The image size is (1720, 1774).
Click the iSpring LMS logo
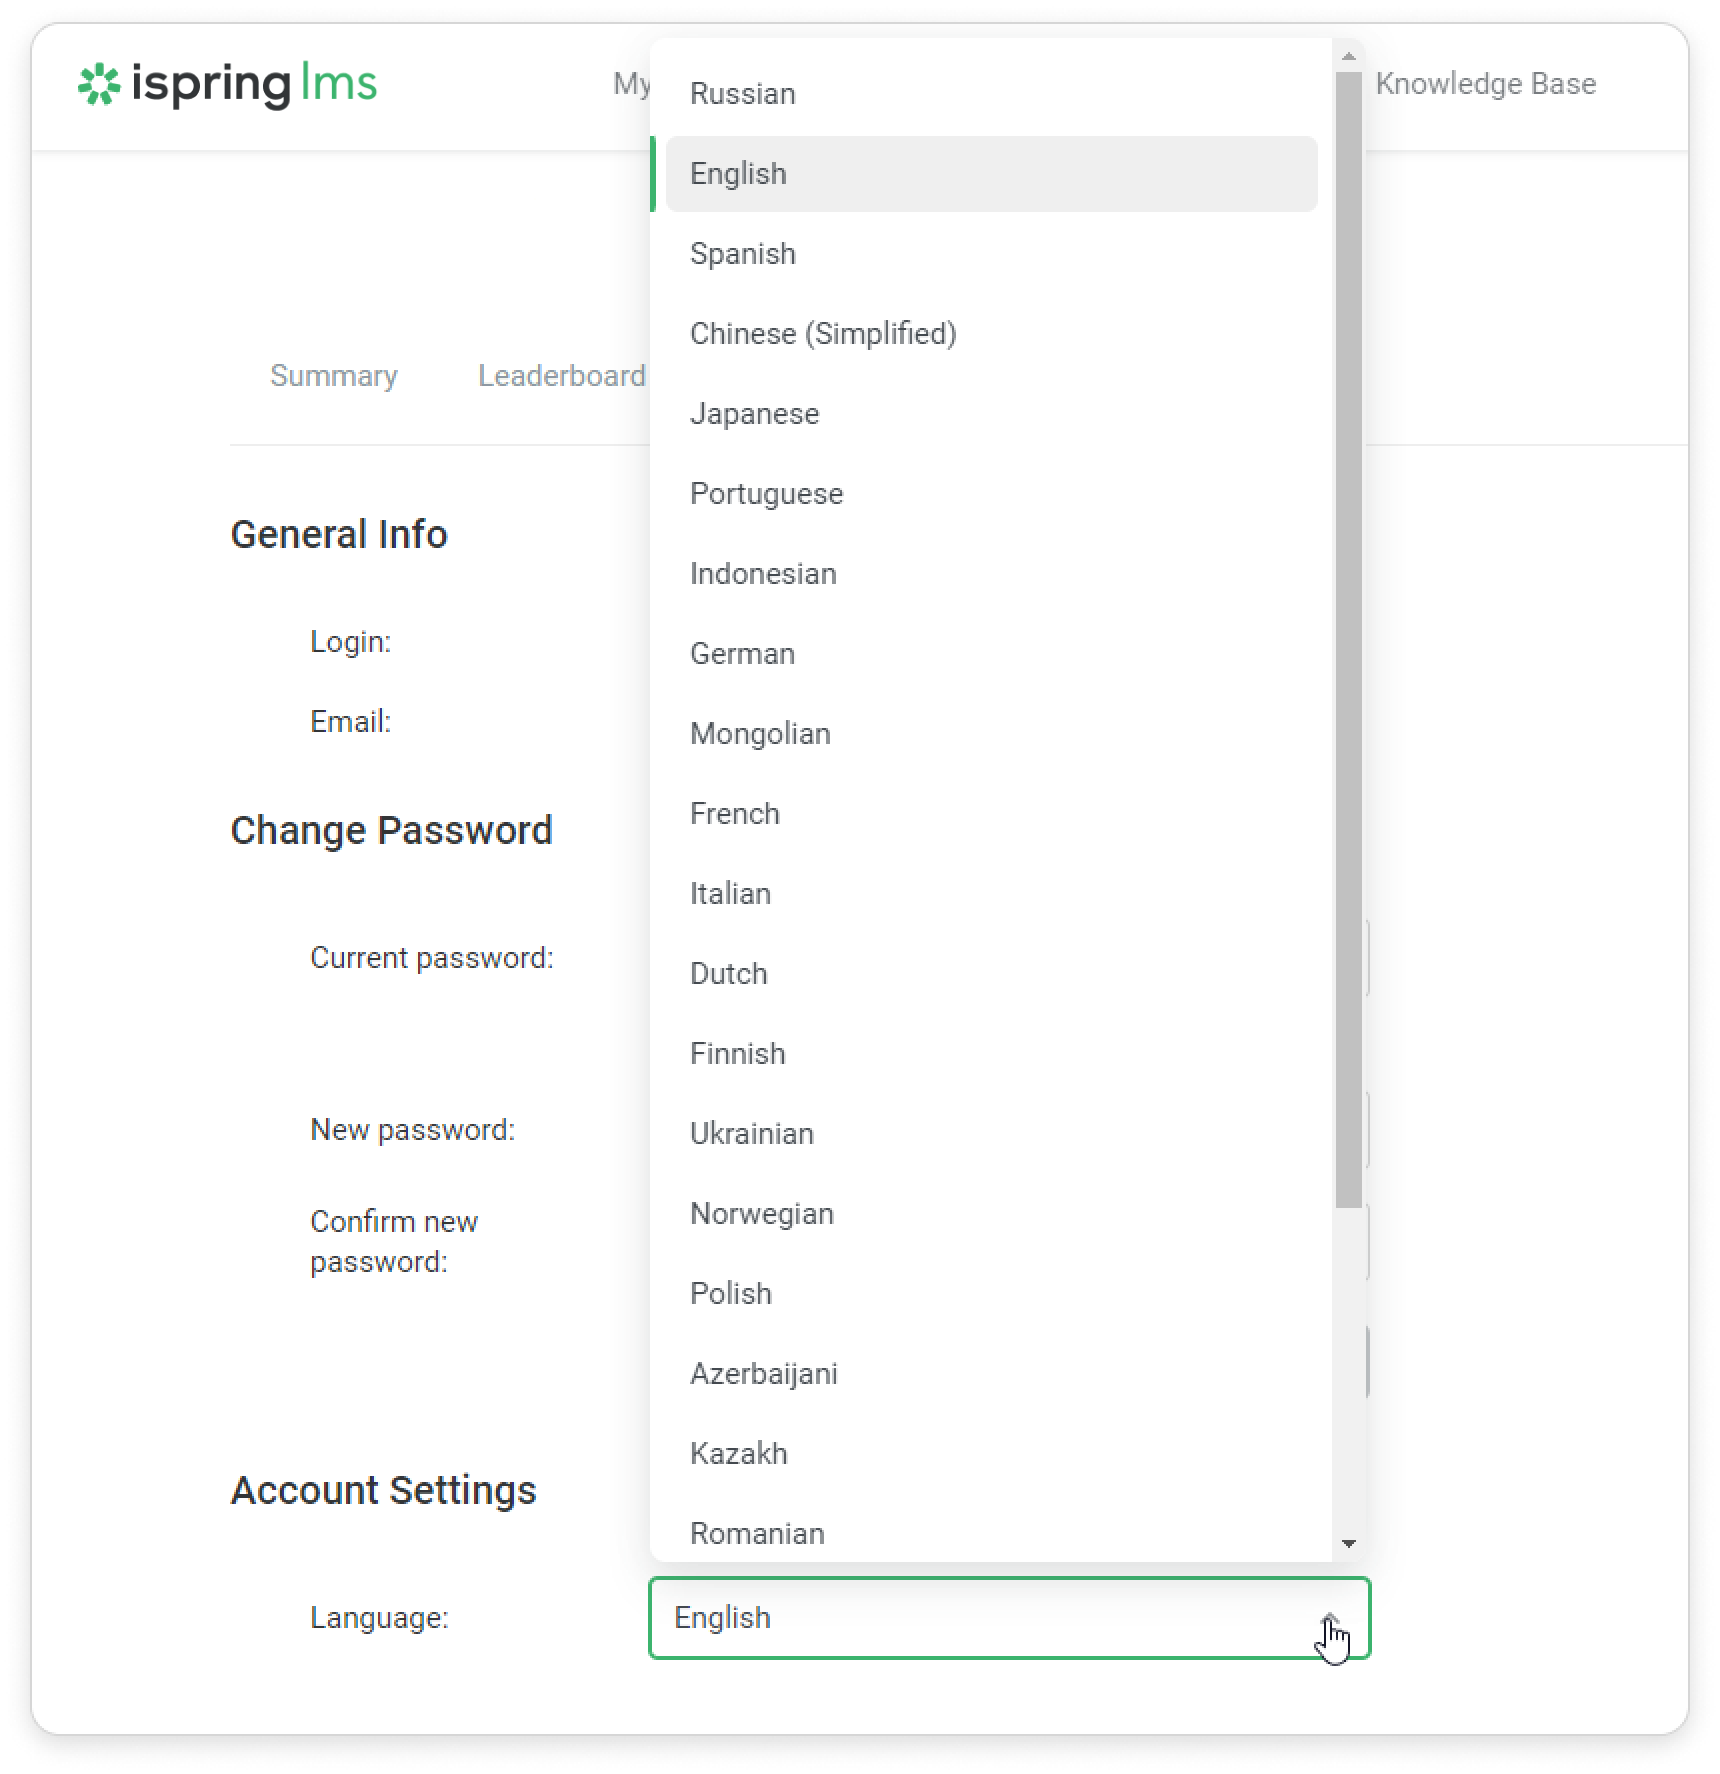coord(227,85)
